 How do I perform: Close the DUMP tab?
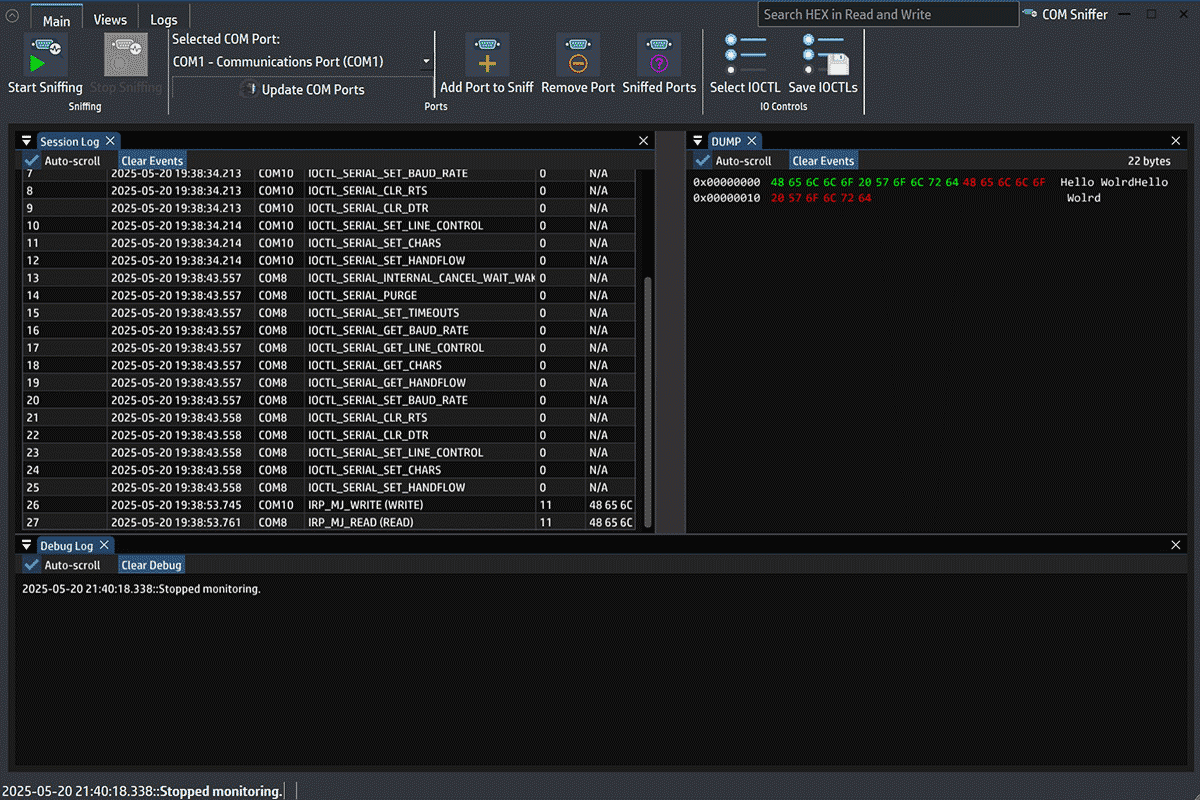[x=752, y=141]
